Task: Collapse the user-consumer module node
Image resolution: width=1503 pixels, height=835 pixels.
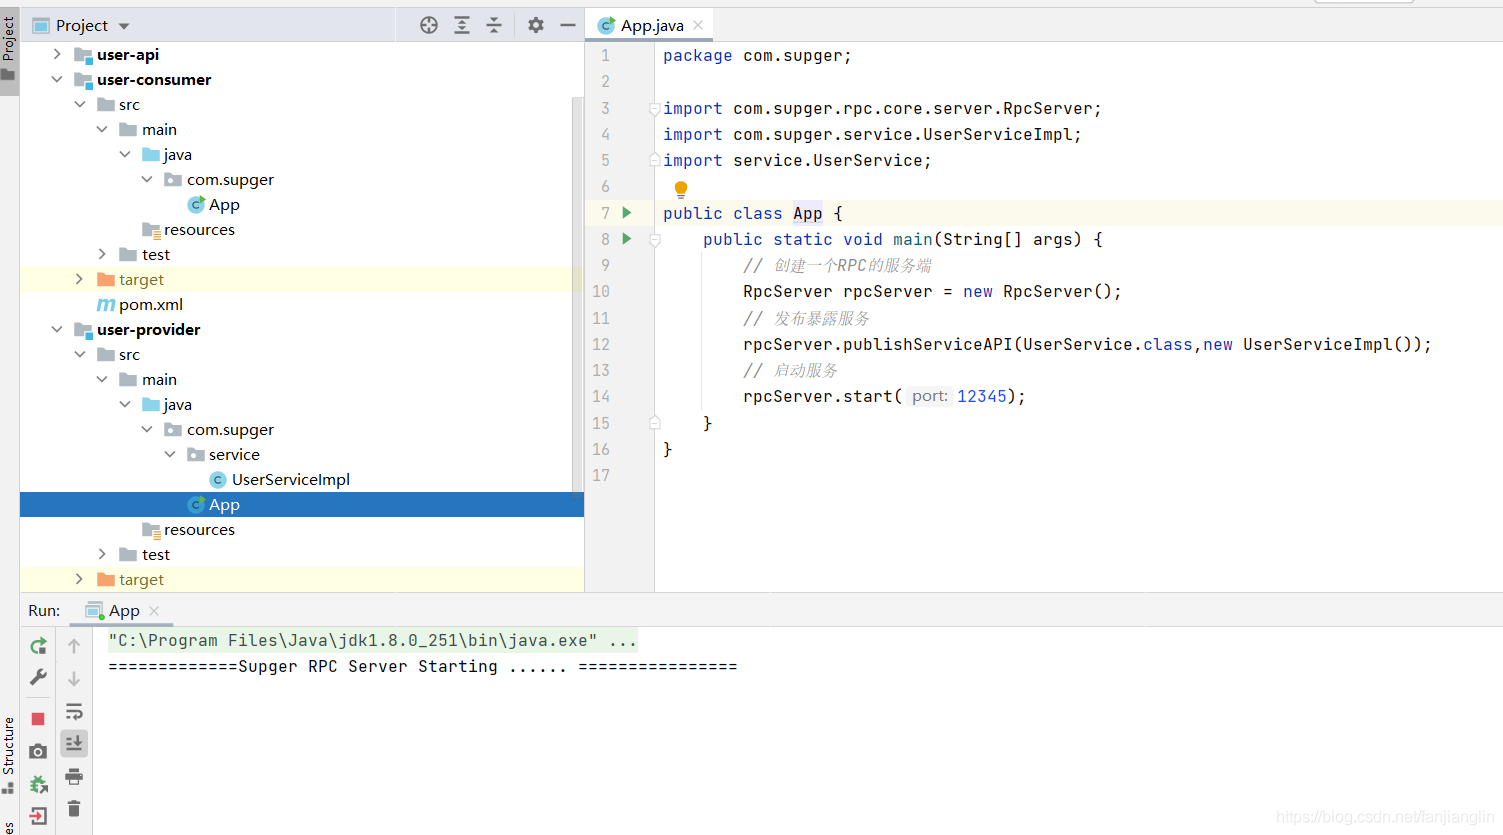Action: pyautogui.click(x=57, y=79)
